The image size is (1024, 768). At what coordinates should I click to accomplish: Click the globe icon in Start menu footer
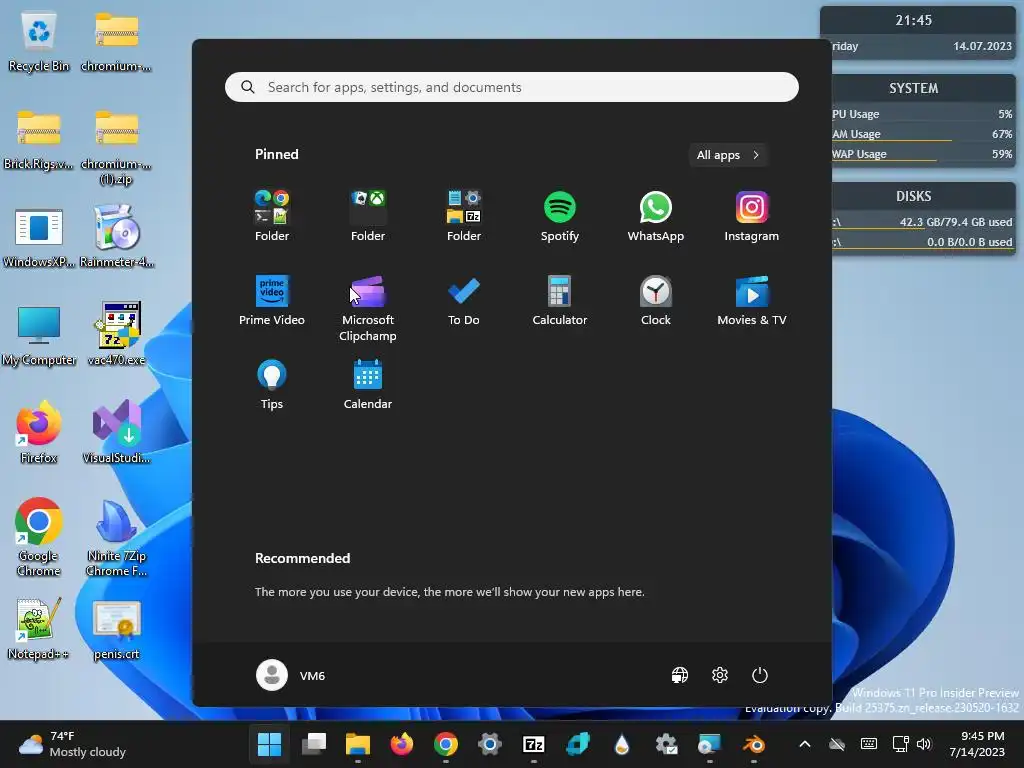[680, 675]
